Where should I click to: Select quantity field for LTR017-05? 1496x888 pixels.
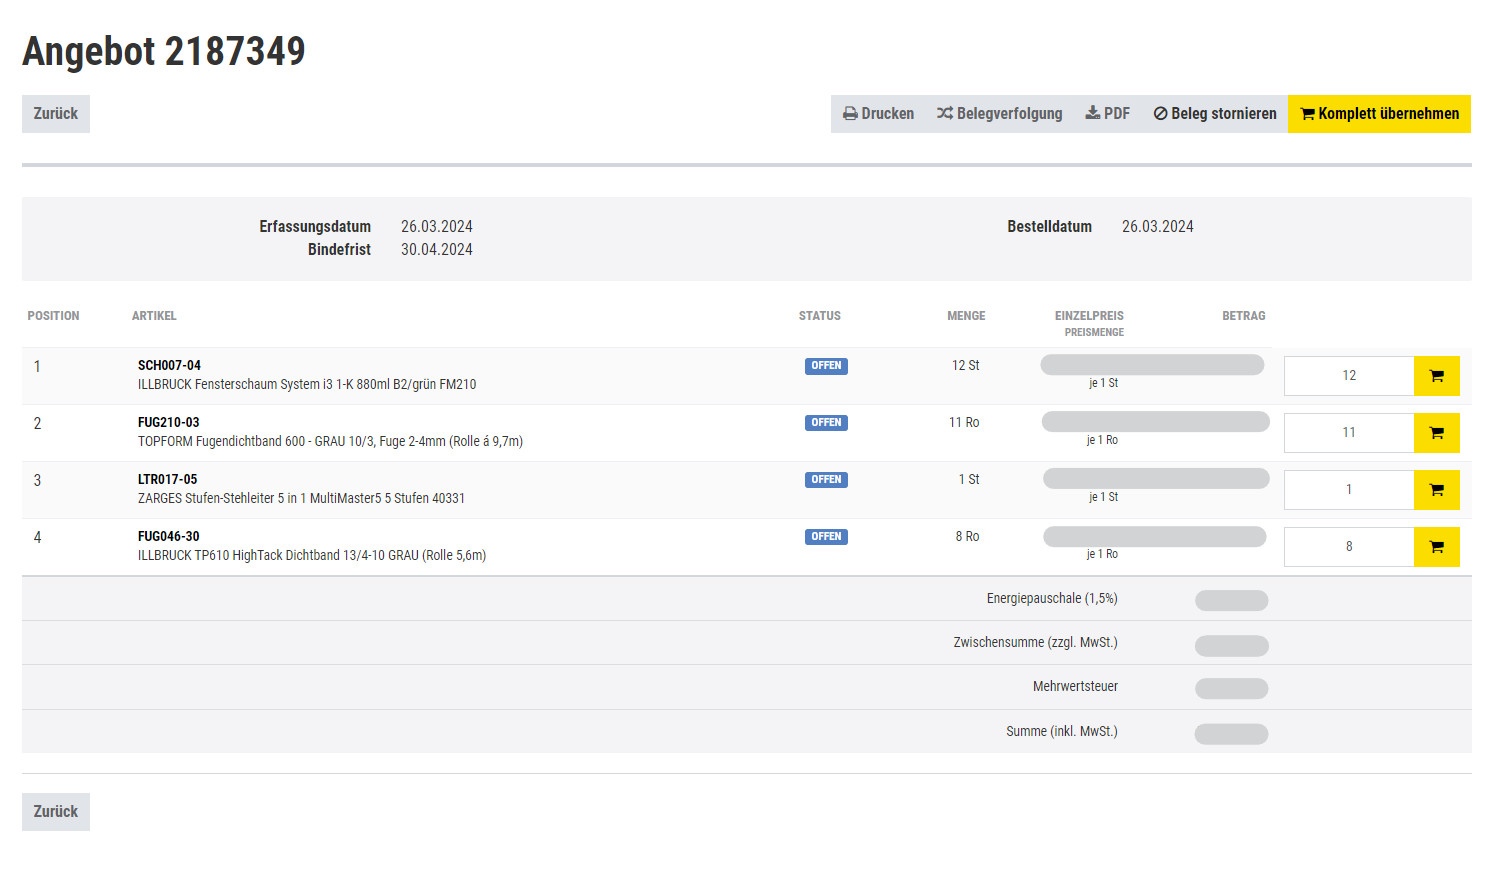[1348, 490]
